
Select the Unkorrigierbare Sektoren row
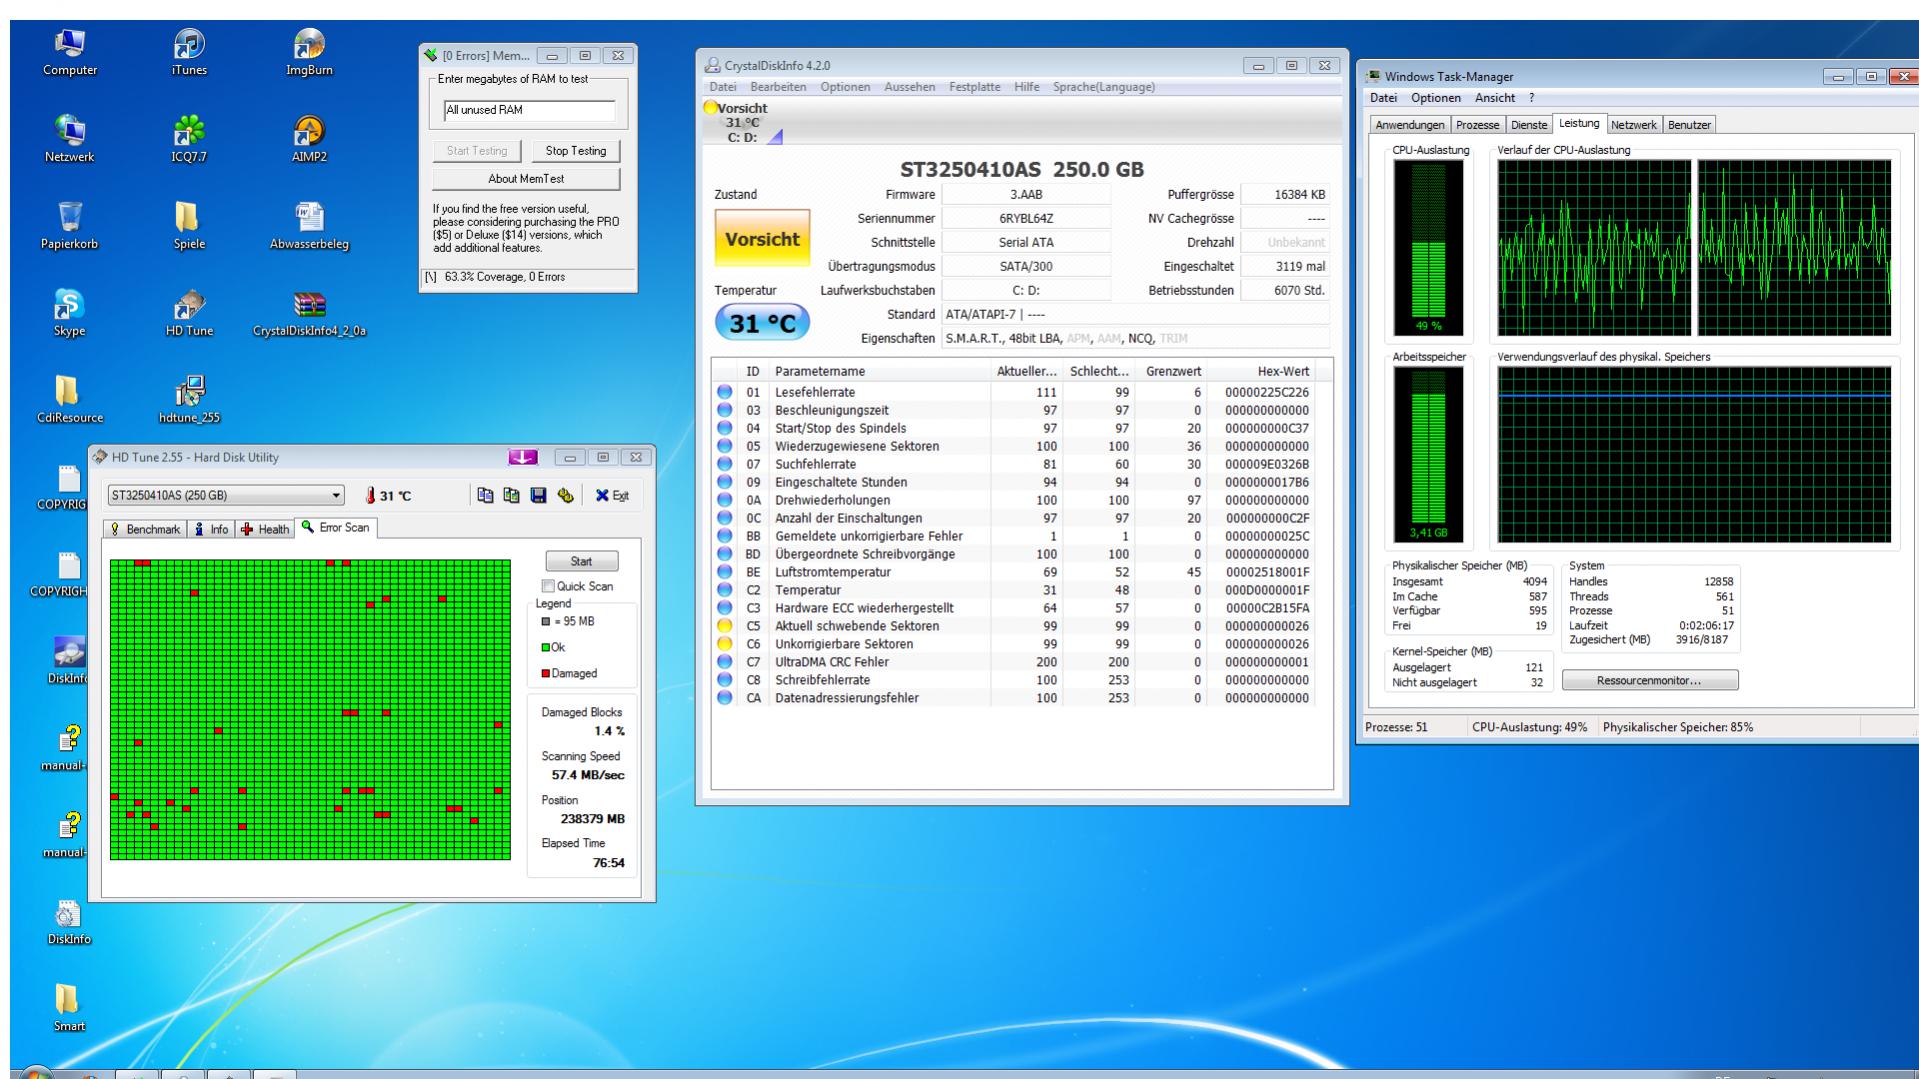pos(1013,644)
